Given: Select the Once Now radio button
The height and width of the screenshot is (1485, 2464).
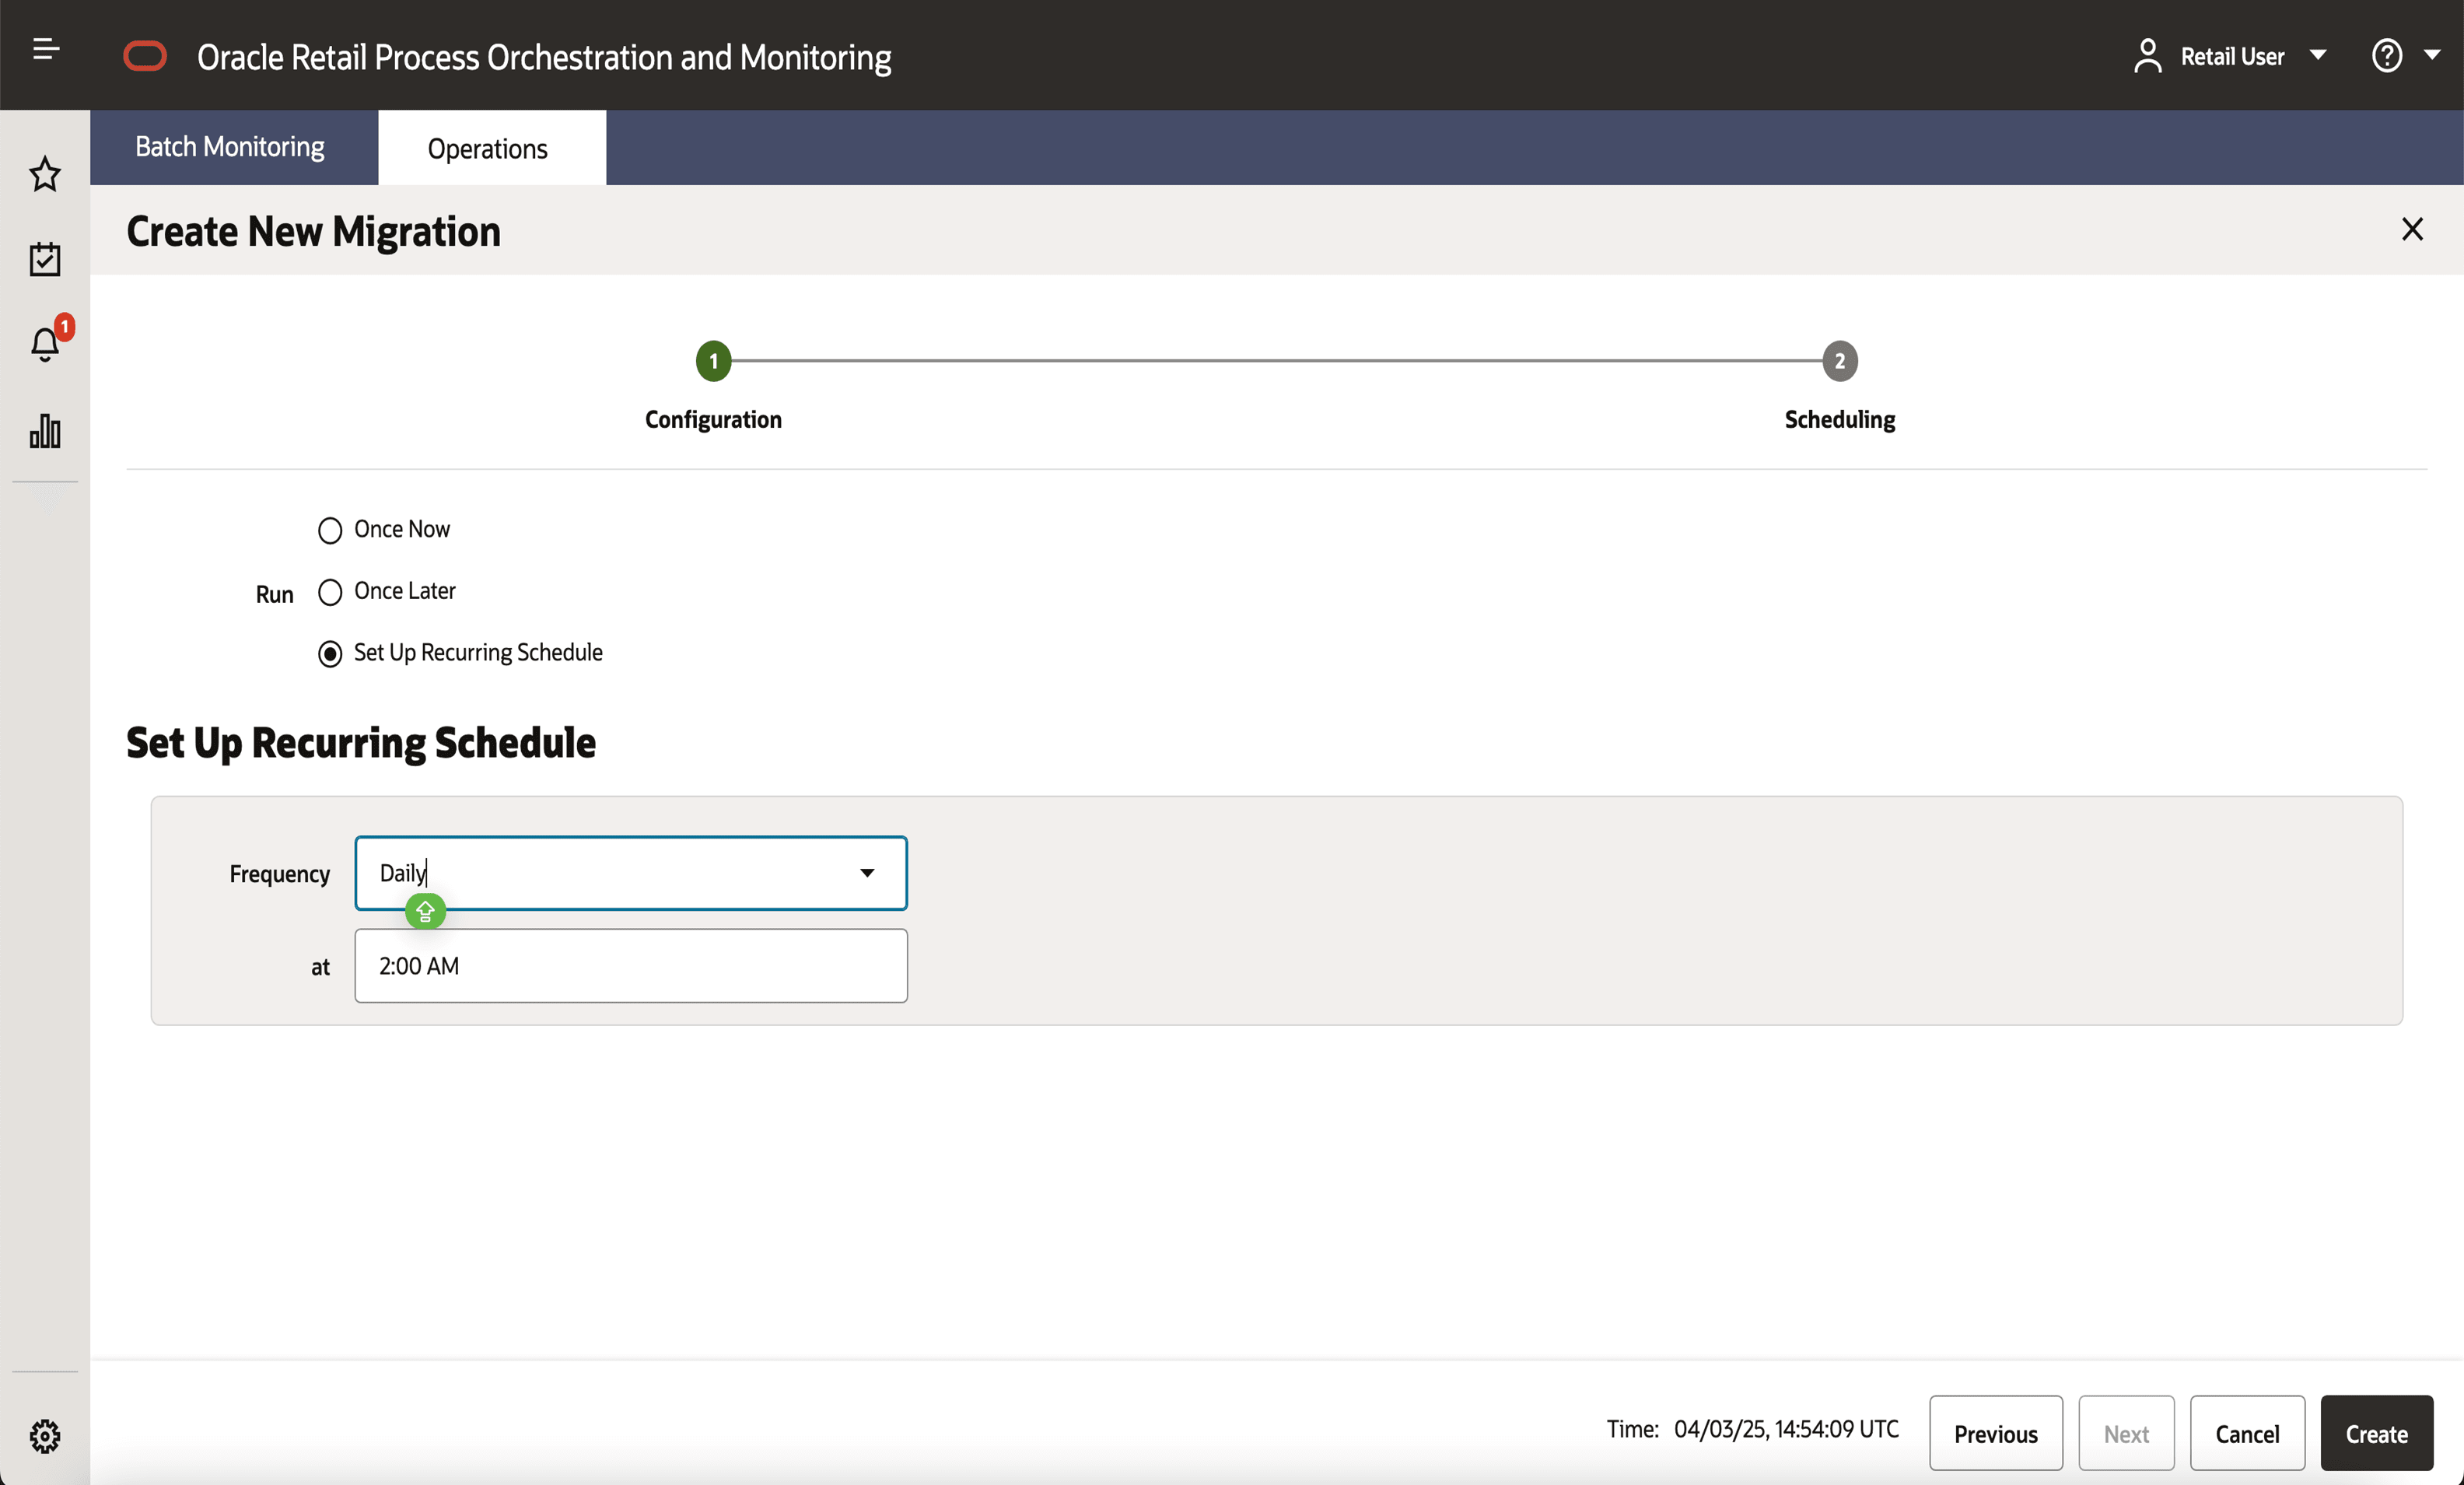Looking at the screenshot, I should 330,530.
